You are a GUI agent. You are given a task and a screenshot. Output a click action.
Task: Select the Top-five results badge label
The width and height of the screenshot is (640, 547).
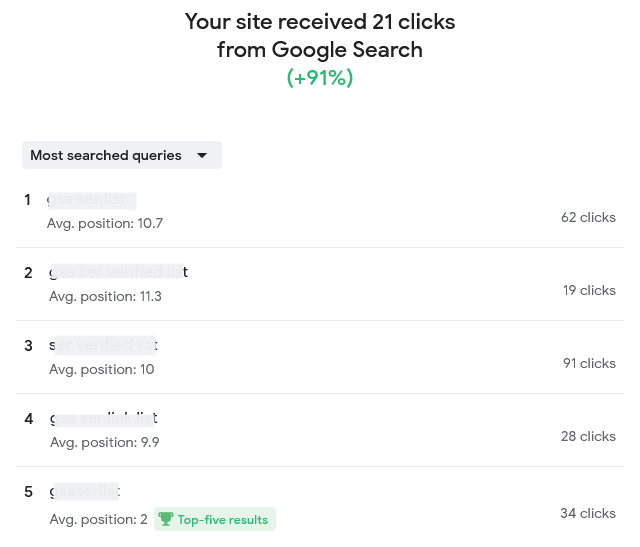coord(223,519)
